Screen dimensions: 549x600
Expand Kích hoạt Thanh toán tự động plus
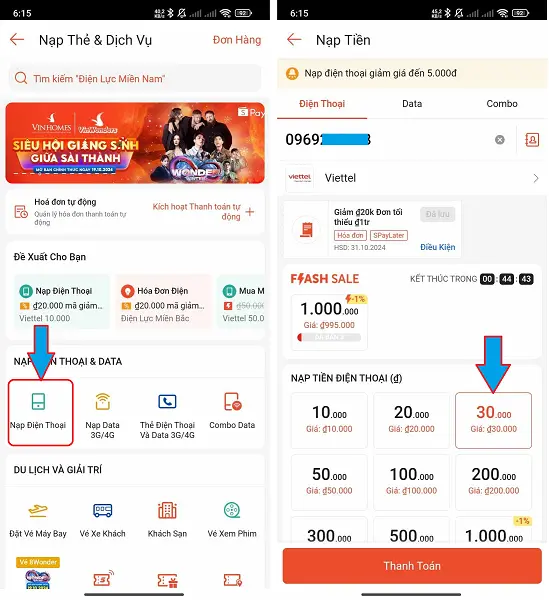(250, 212)
